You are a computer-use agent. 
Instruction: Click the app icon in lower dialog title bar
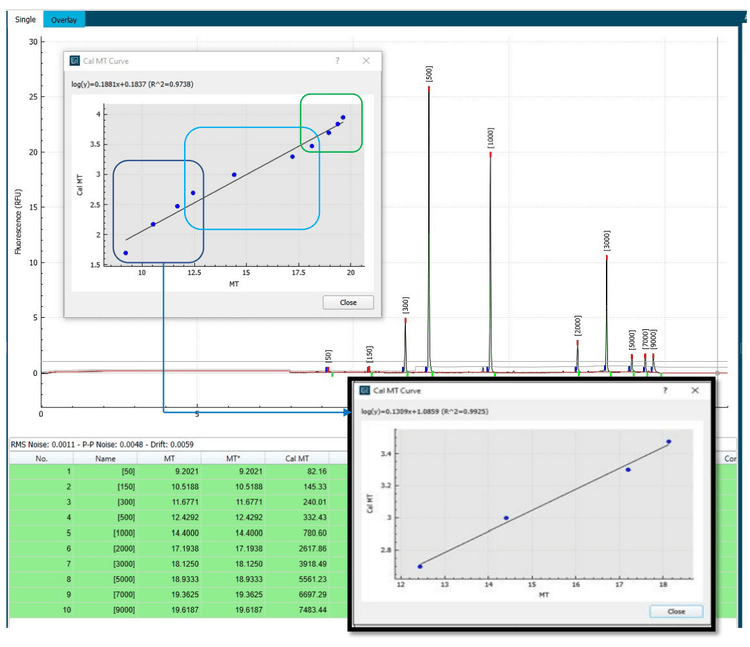click(365, 391)
